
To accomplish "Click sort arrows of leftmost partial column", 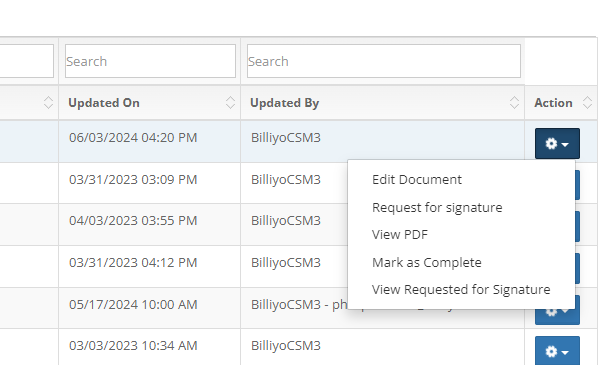I will 48,103.
